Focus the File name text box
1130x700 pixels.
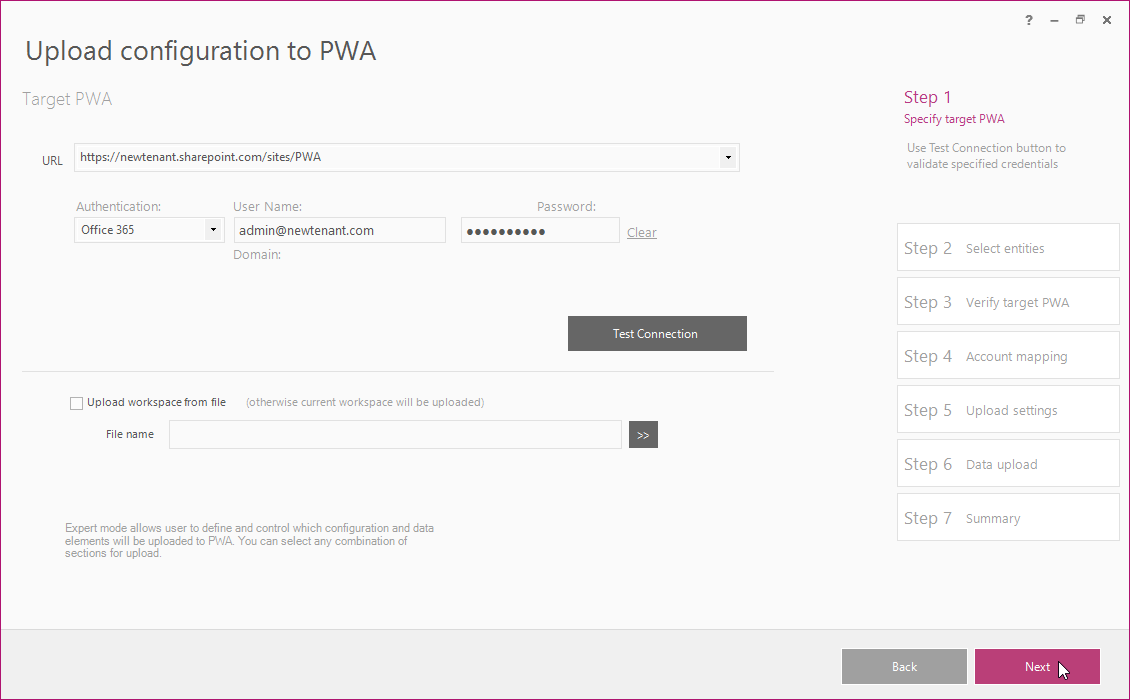click(x=395, y=435)
